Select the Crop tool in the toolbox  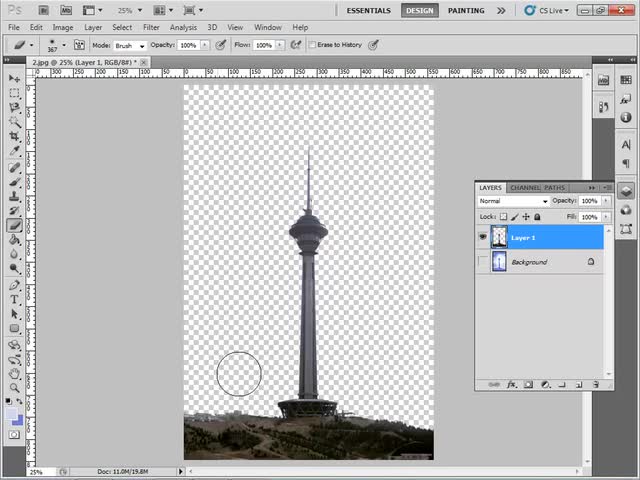coord(14,137)
